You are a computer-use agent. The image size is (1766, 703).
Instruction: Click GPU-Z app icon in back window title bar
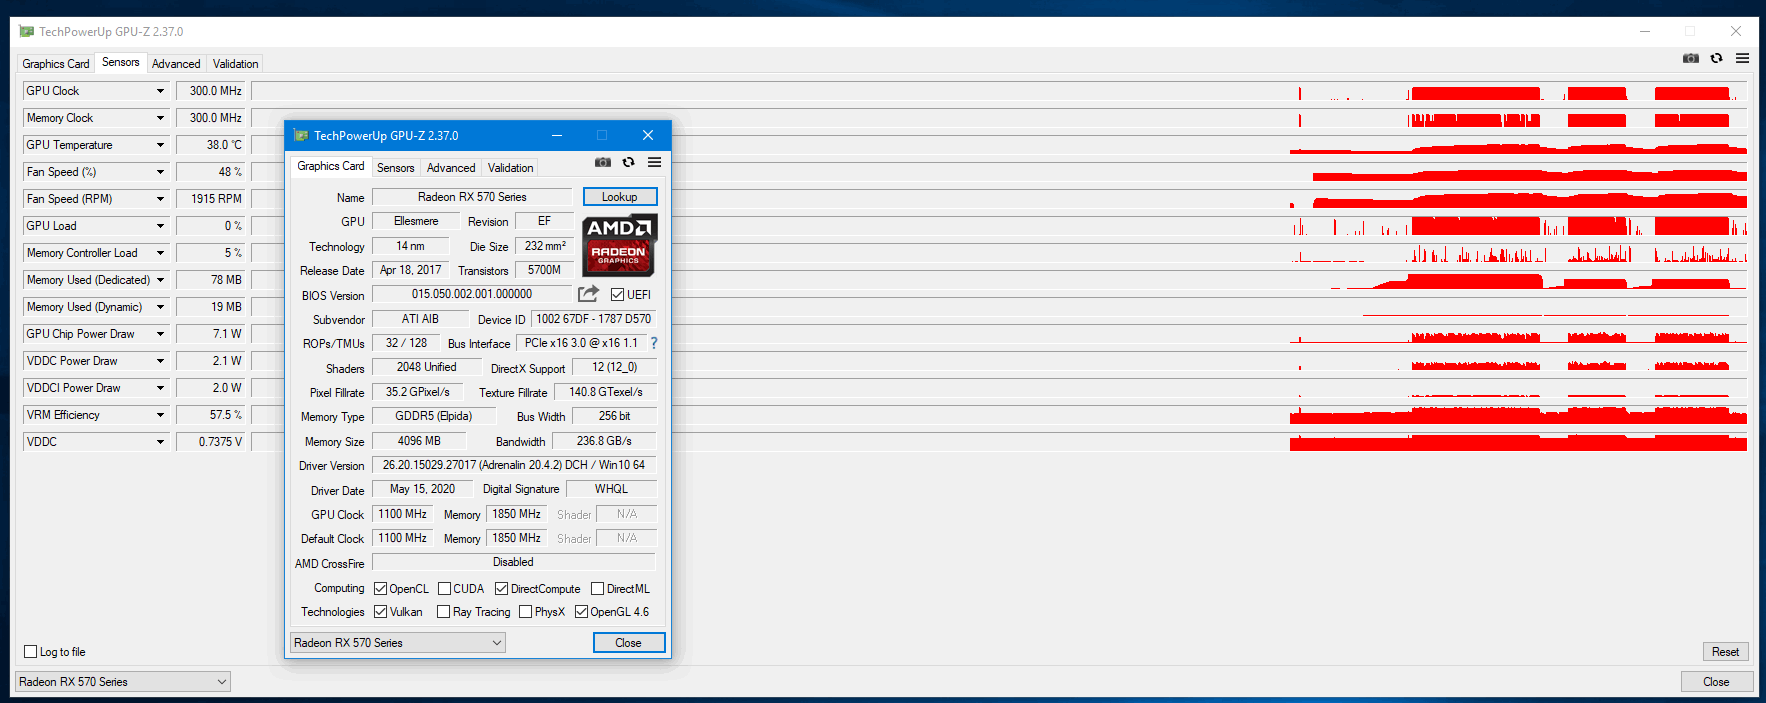point(26,31)
